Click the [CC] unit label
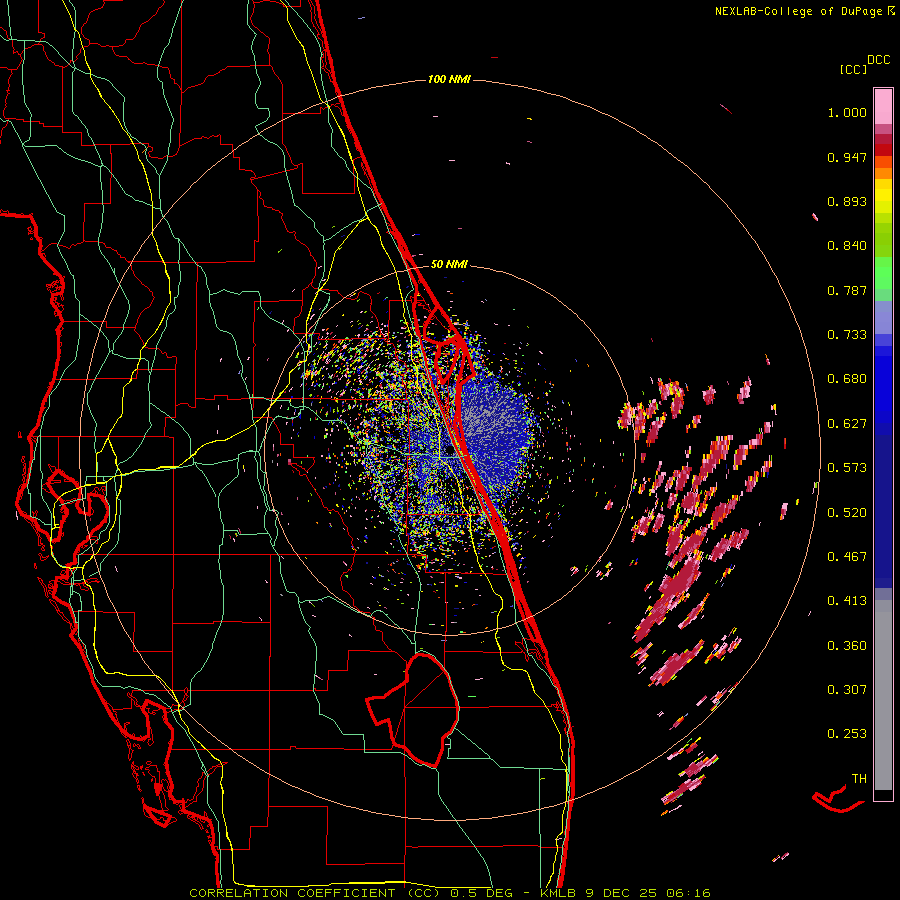The image size is (900, 900). point(853,70)
